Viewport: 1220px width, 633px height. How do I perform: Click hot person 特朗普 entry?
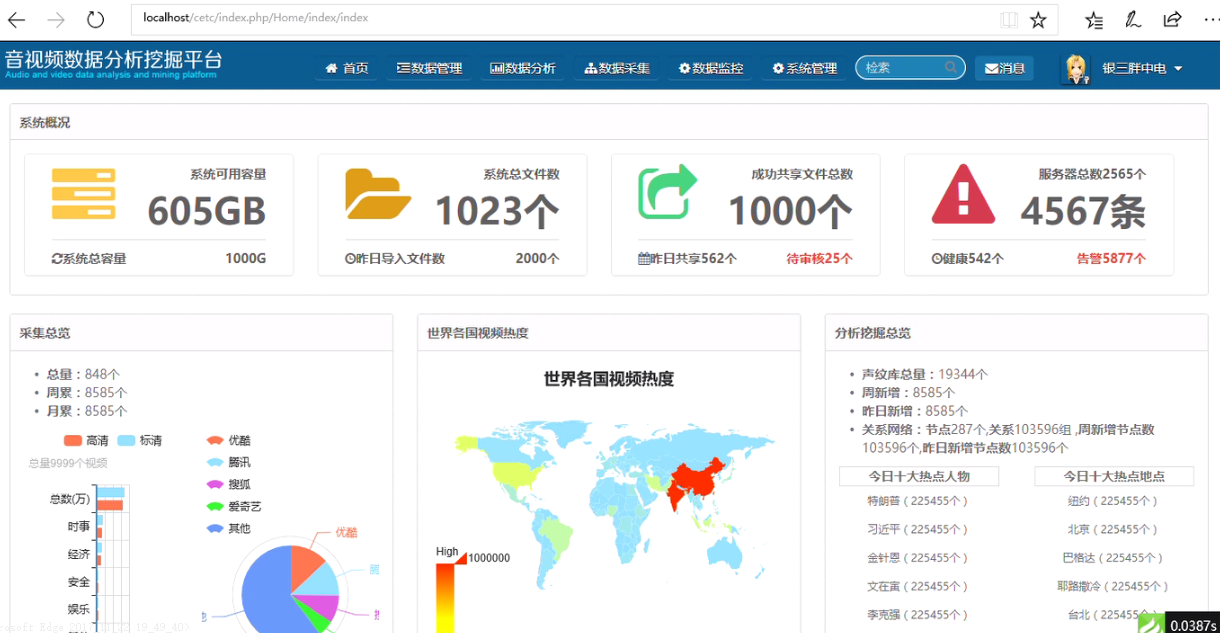pos(917,501)
